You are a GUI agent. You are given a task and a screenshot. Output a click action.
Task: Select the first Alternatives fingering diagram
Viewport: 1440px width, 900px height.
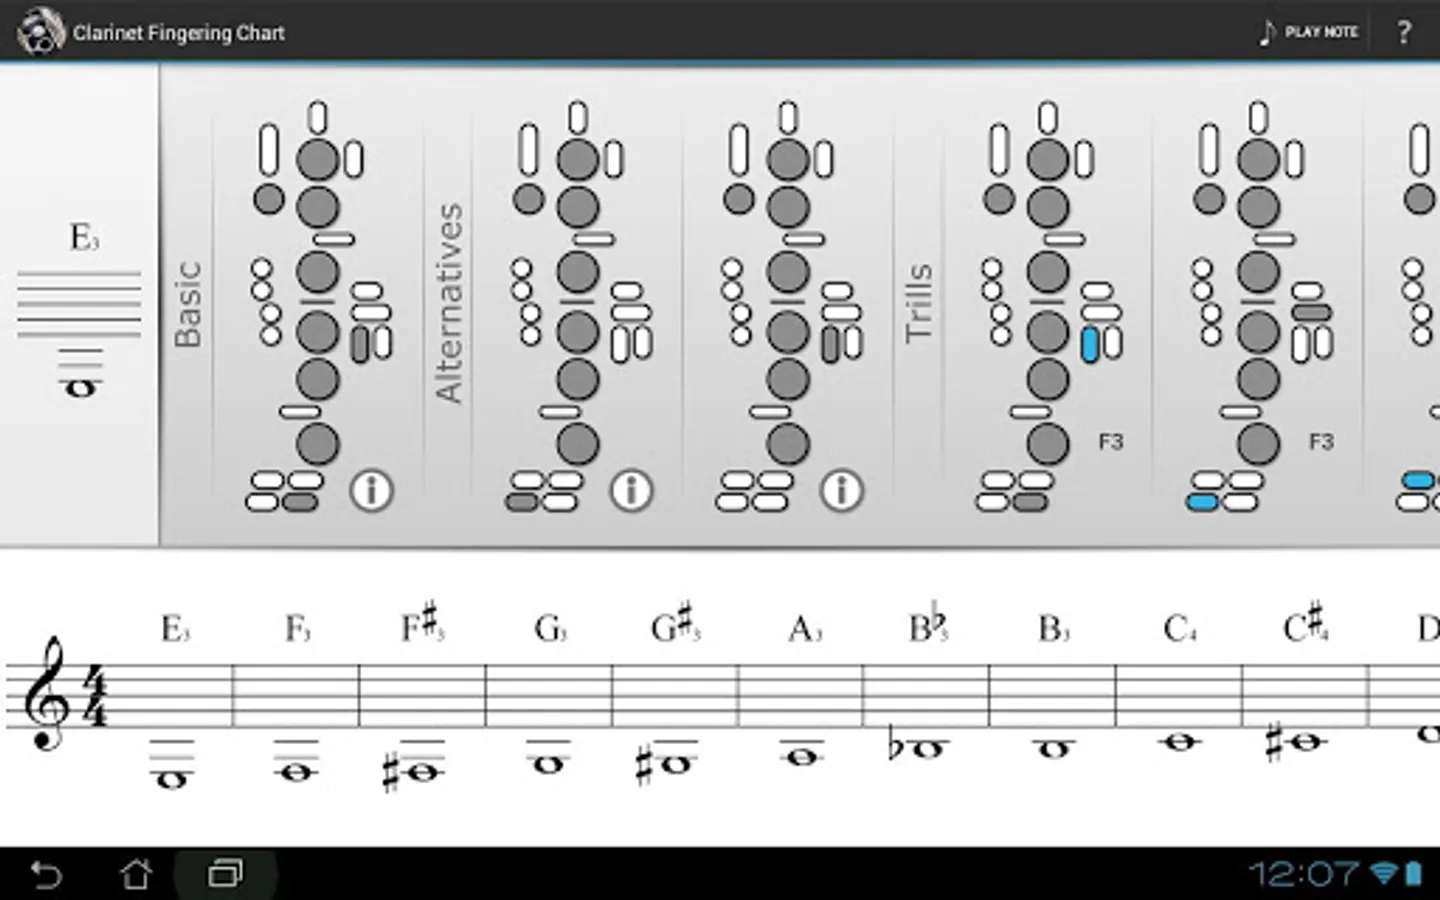click(578, 306)
